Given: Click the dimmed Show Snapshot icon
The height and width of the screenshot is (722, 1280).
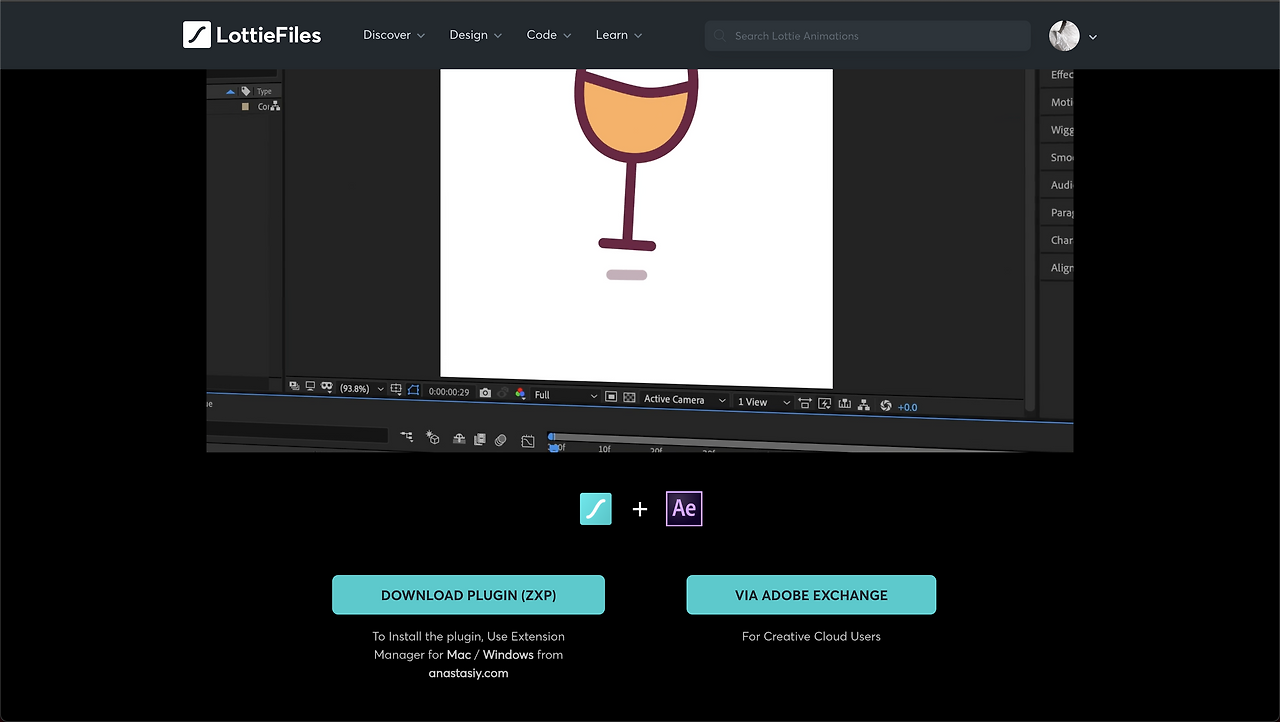Looking at the screenshot, I should tap(503, 393).
